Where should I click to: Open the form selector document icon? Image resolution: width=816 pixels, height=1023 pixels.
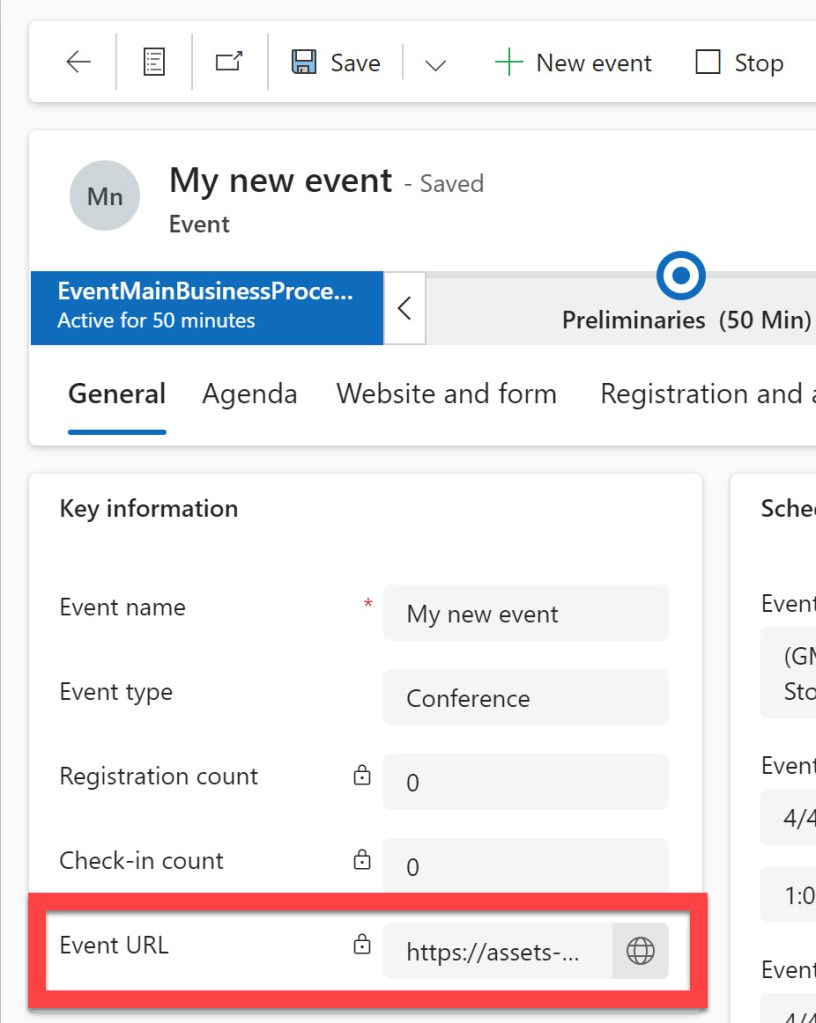click(153, 63)
